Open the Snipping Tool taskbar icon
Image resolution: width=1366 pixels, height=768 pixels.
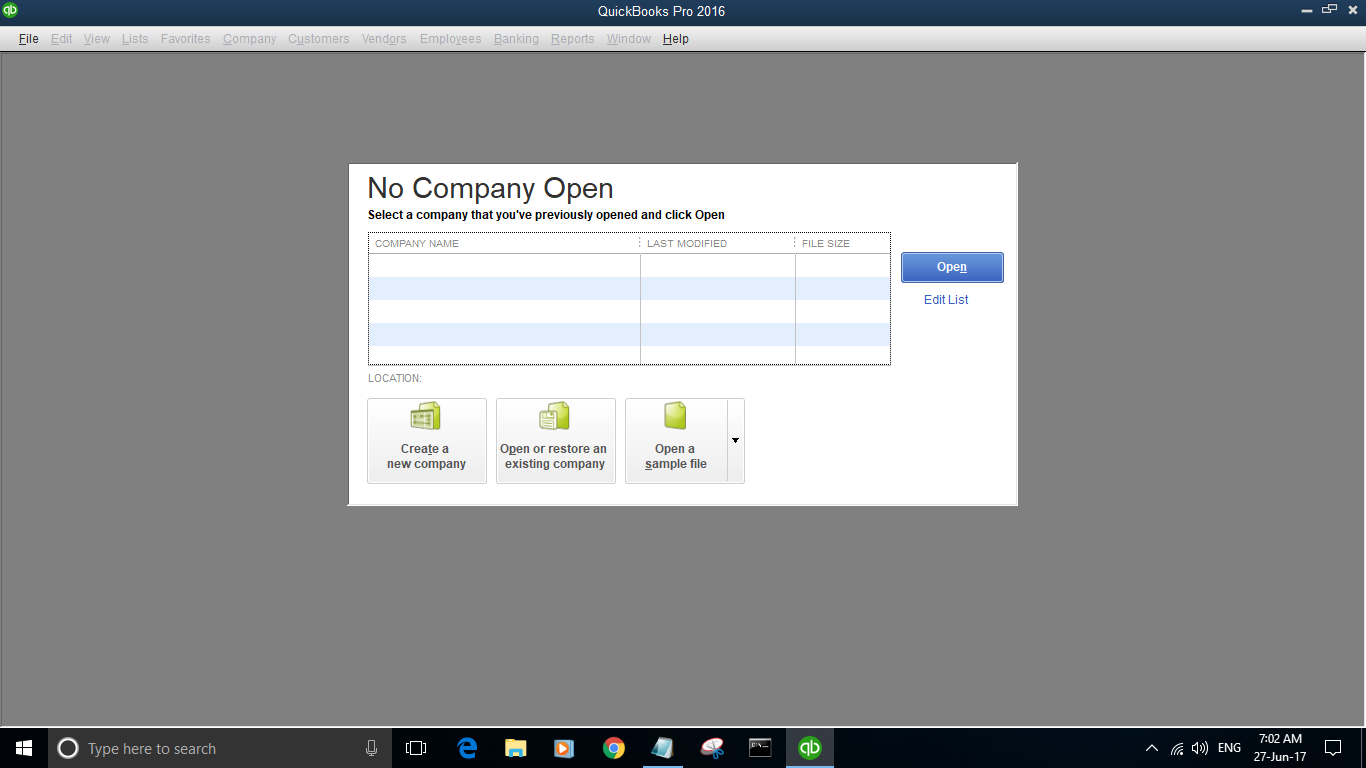[x=712, y=748]
